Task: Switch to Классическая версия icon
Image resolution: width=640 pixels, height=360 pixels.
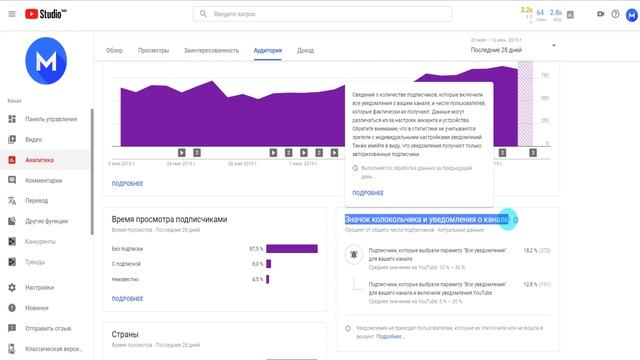Action: [x=12, y=349]
